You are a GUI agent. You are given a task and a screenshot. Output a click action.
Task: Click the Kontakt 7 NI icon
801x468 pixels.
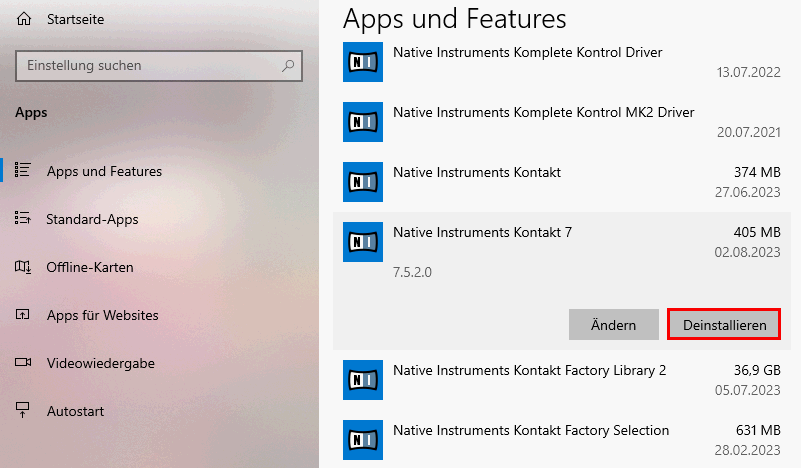(363, 242)
